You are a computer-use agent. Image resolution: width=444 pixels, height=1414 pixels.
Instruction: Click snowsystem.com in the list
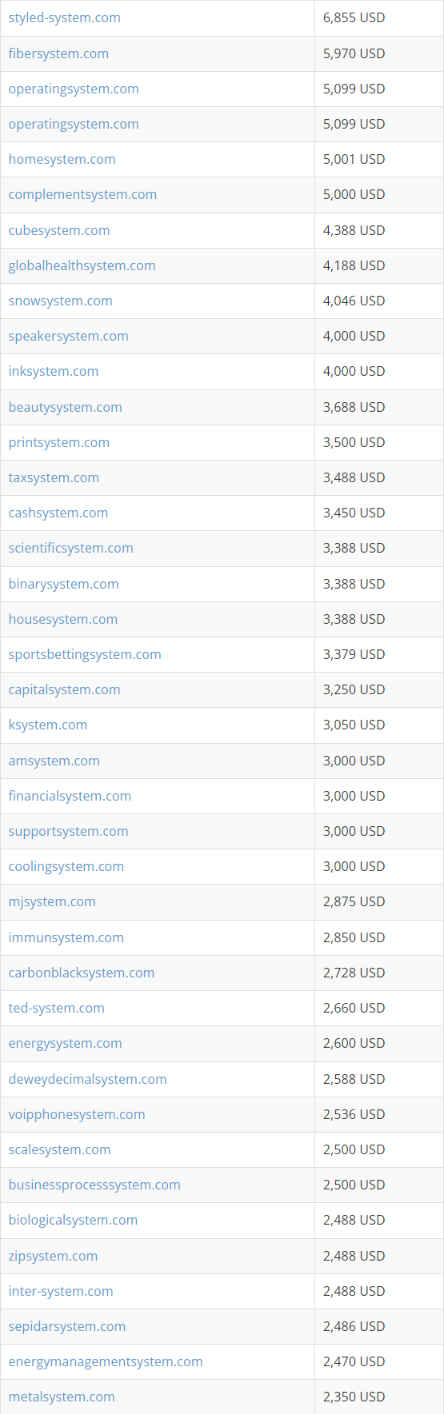(60, 300)
